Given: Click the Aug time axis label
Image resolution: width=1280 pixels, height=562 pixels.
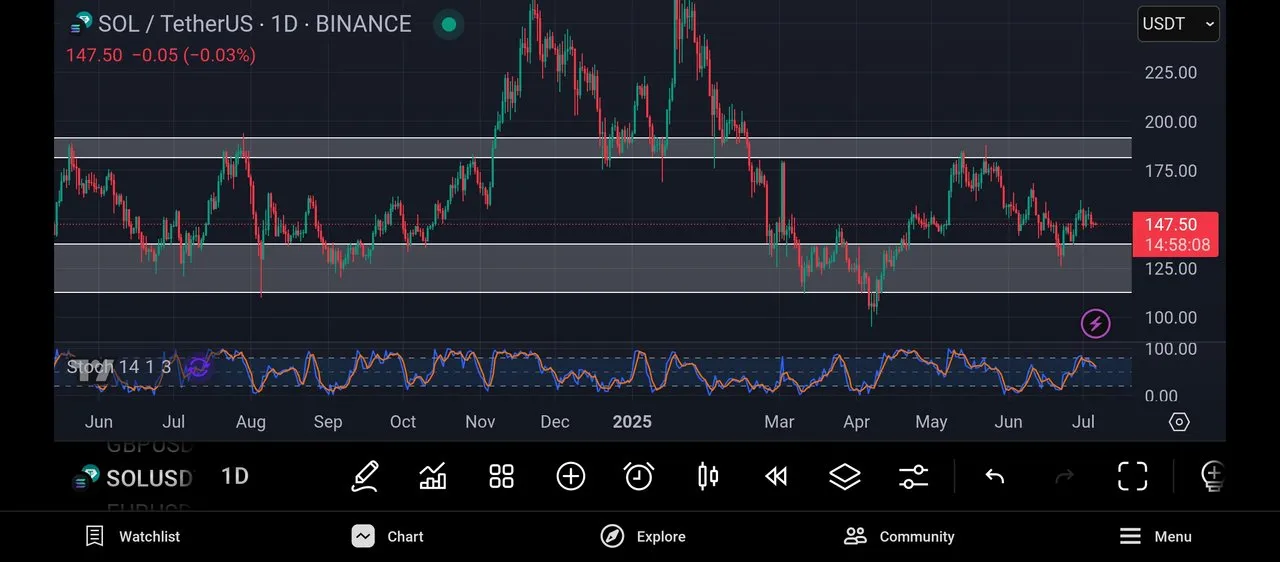Looking at the screenshot, I should coord(251,422).
